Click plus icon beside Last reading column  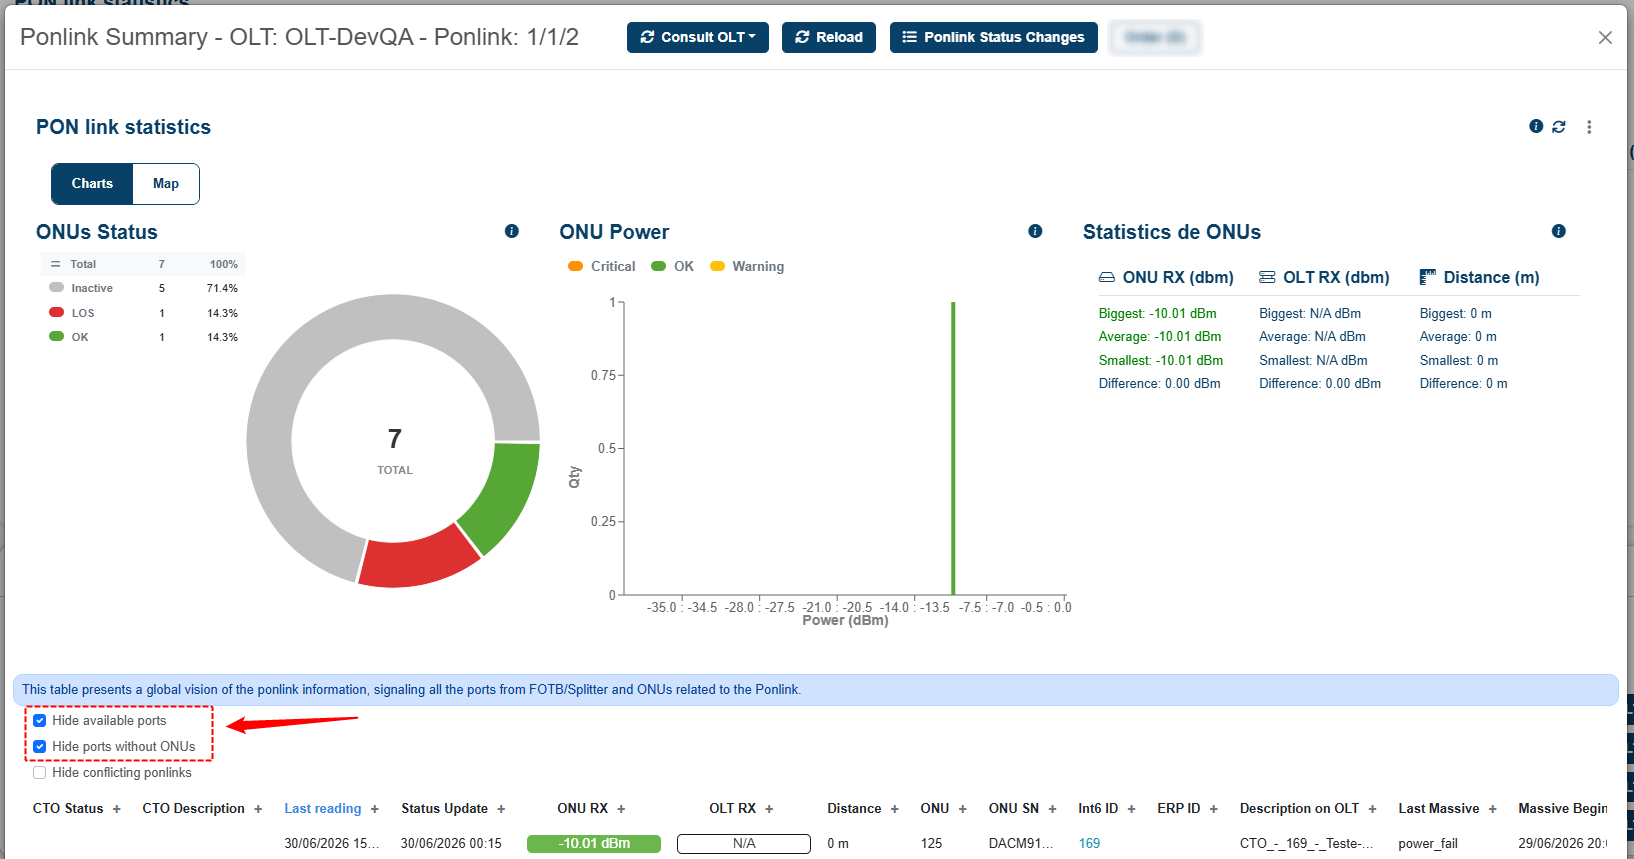pos(375,809)
